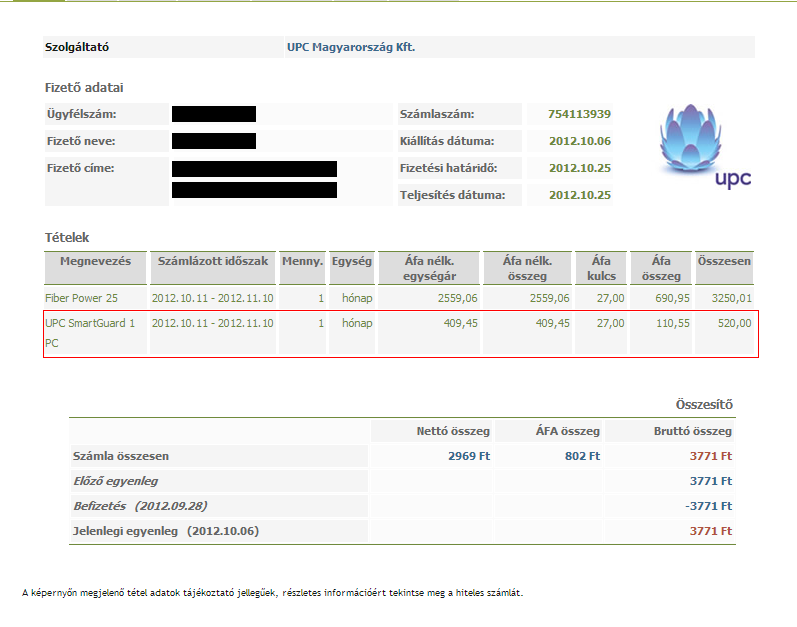Click the redacted Ügyfélszám value
The image size is (797, 627).
coord(214,114)
